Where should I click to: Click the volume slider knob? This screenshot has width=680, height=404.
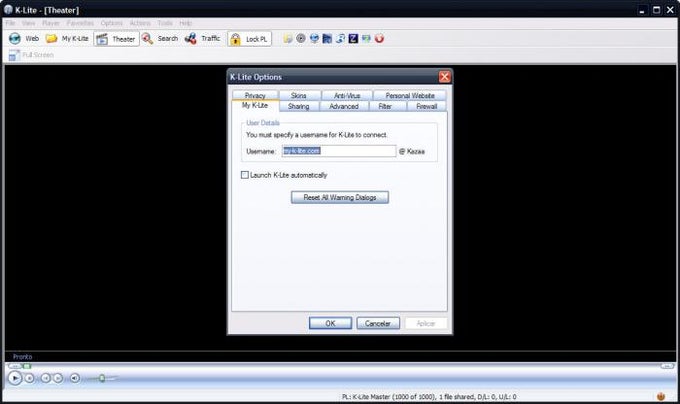tap(102, 378)
